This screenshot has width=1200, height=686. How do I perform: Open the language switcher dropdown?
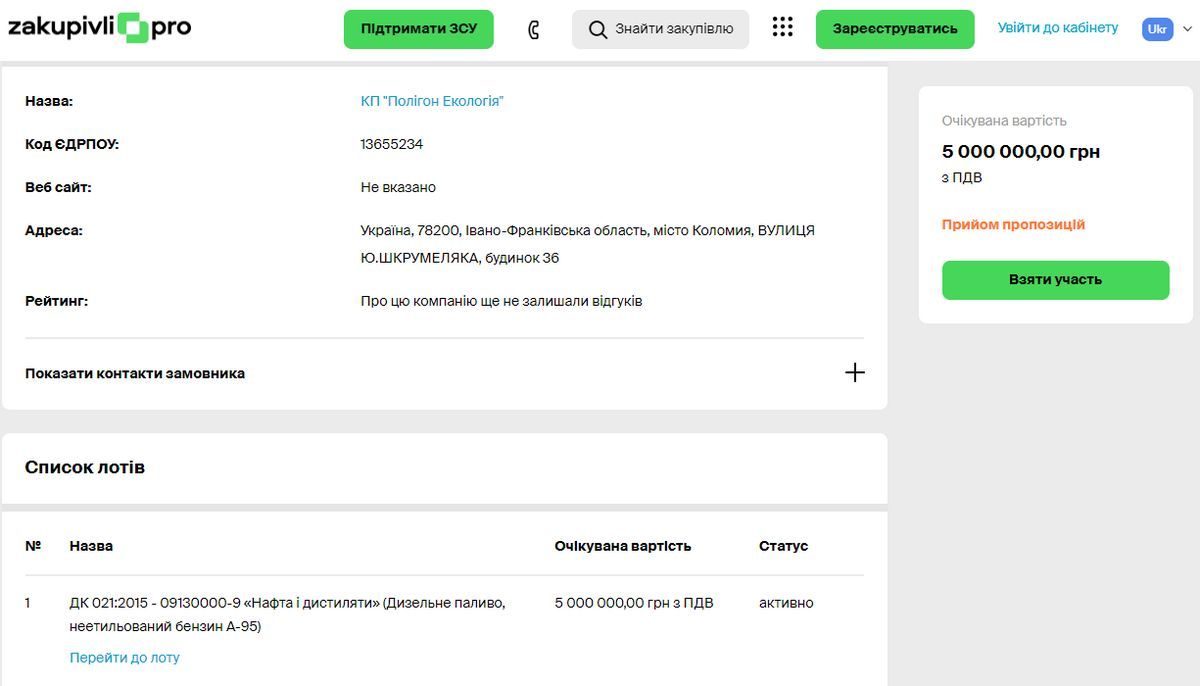[1165, 29]
